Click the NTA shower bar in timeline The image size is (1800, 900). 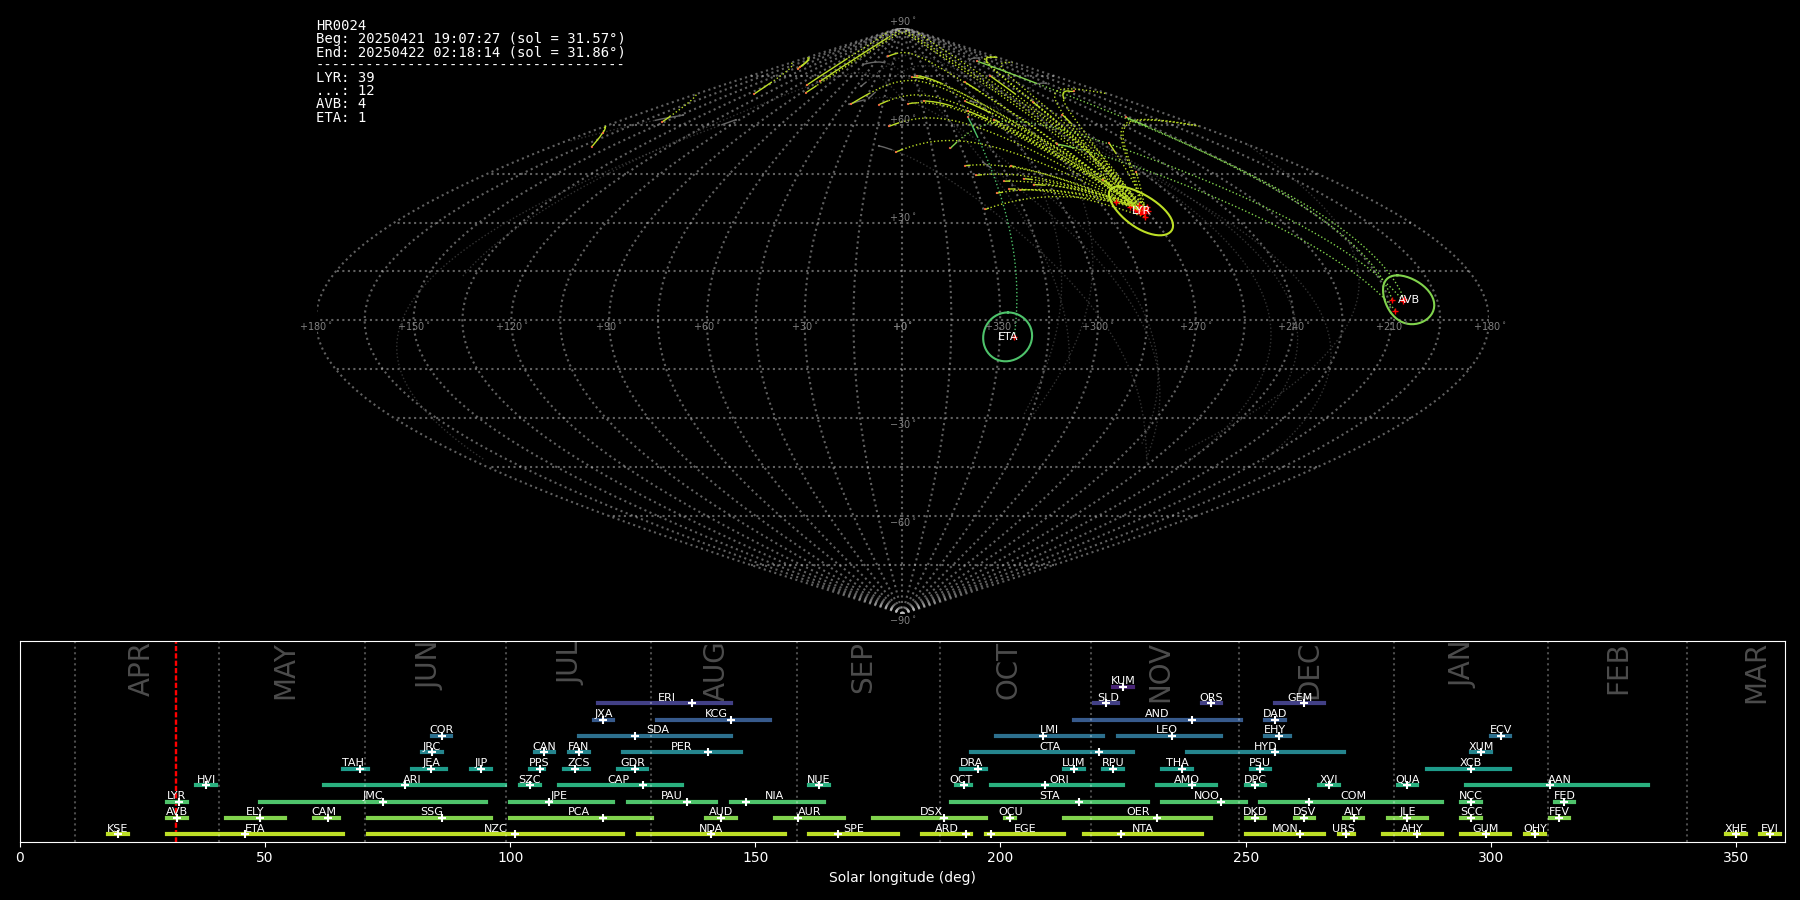tap(1143, 834)
